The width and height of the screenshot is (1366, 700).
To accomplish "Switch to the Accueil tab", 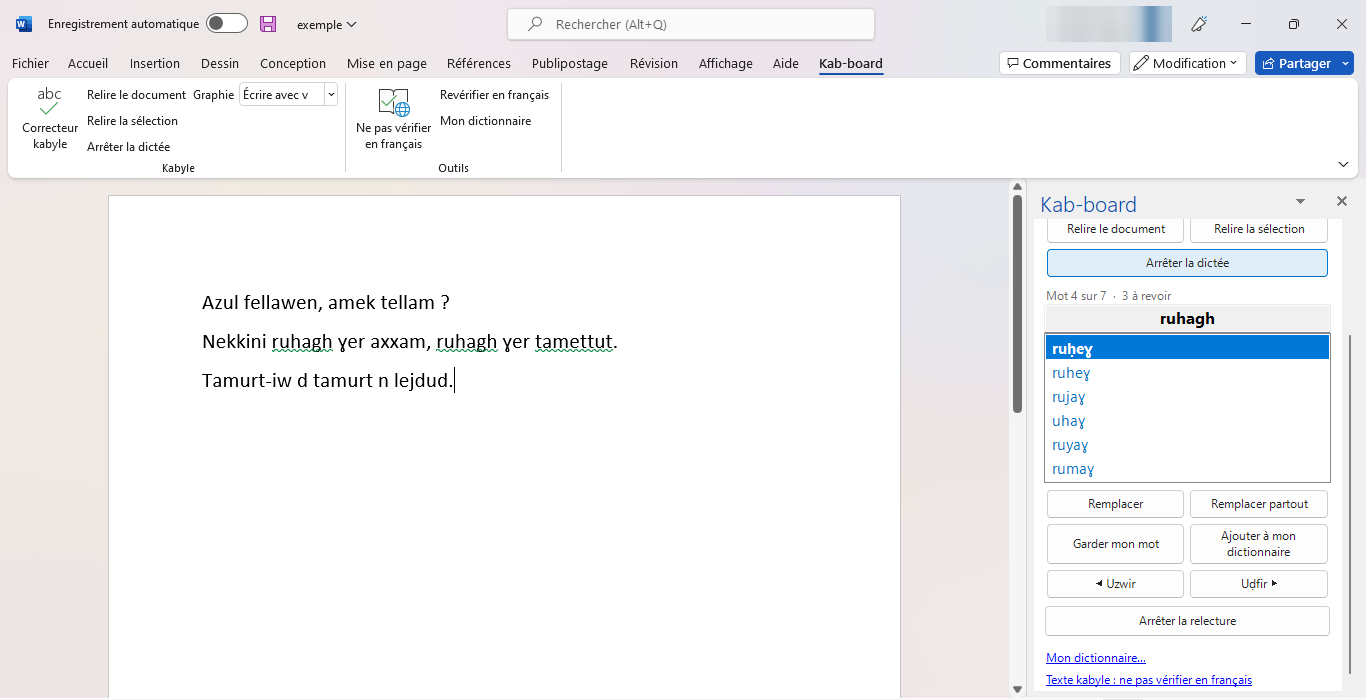I will 88,63.
